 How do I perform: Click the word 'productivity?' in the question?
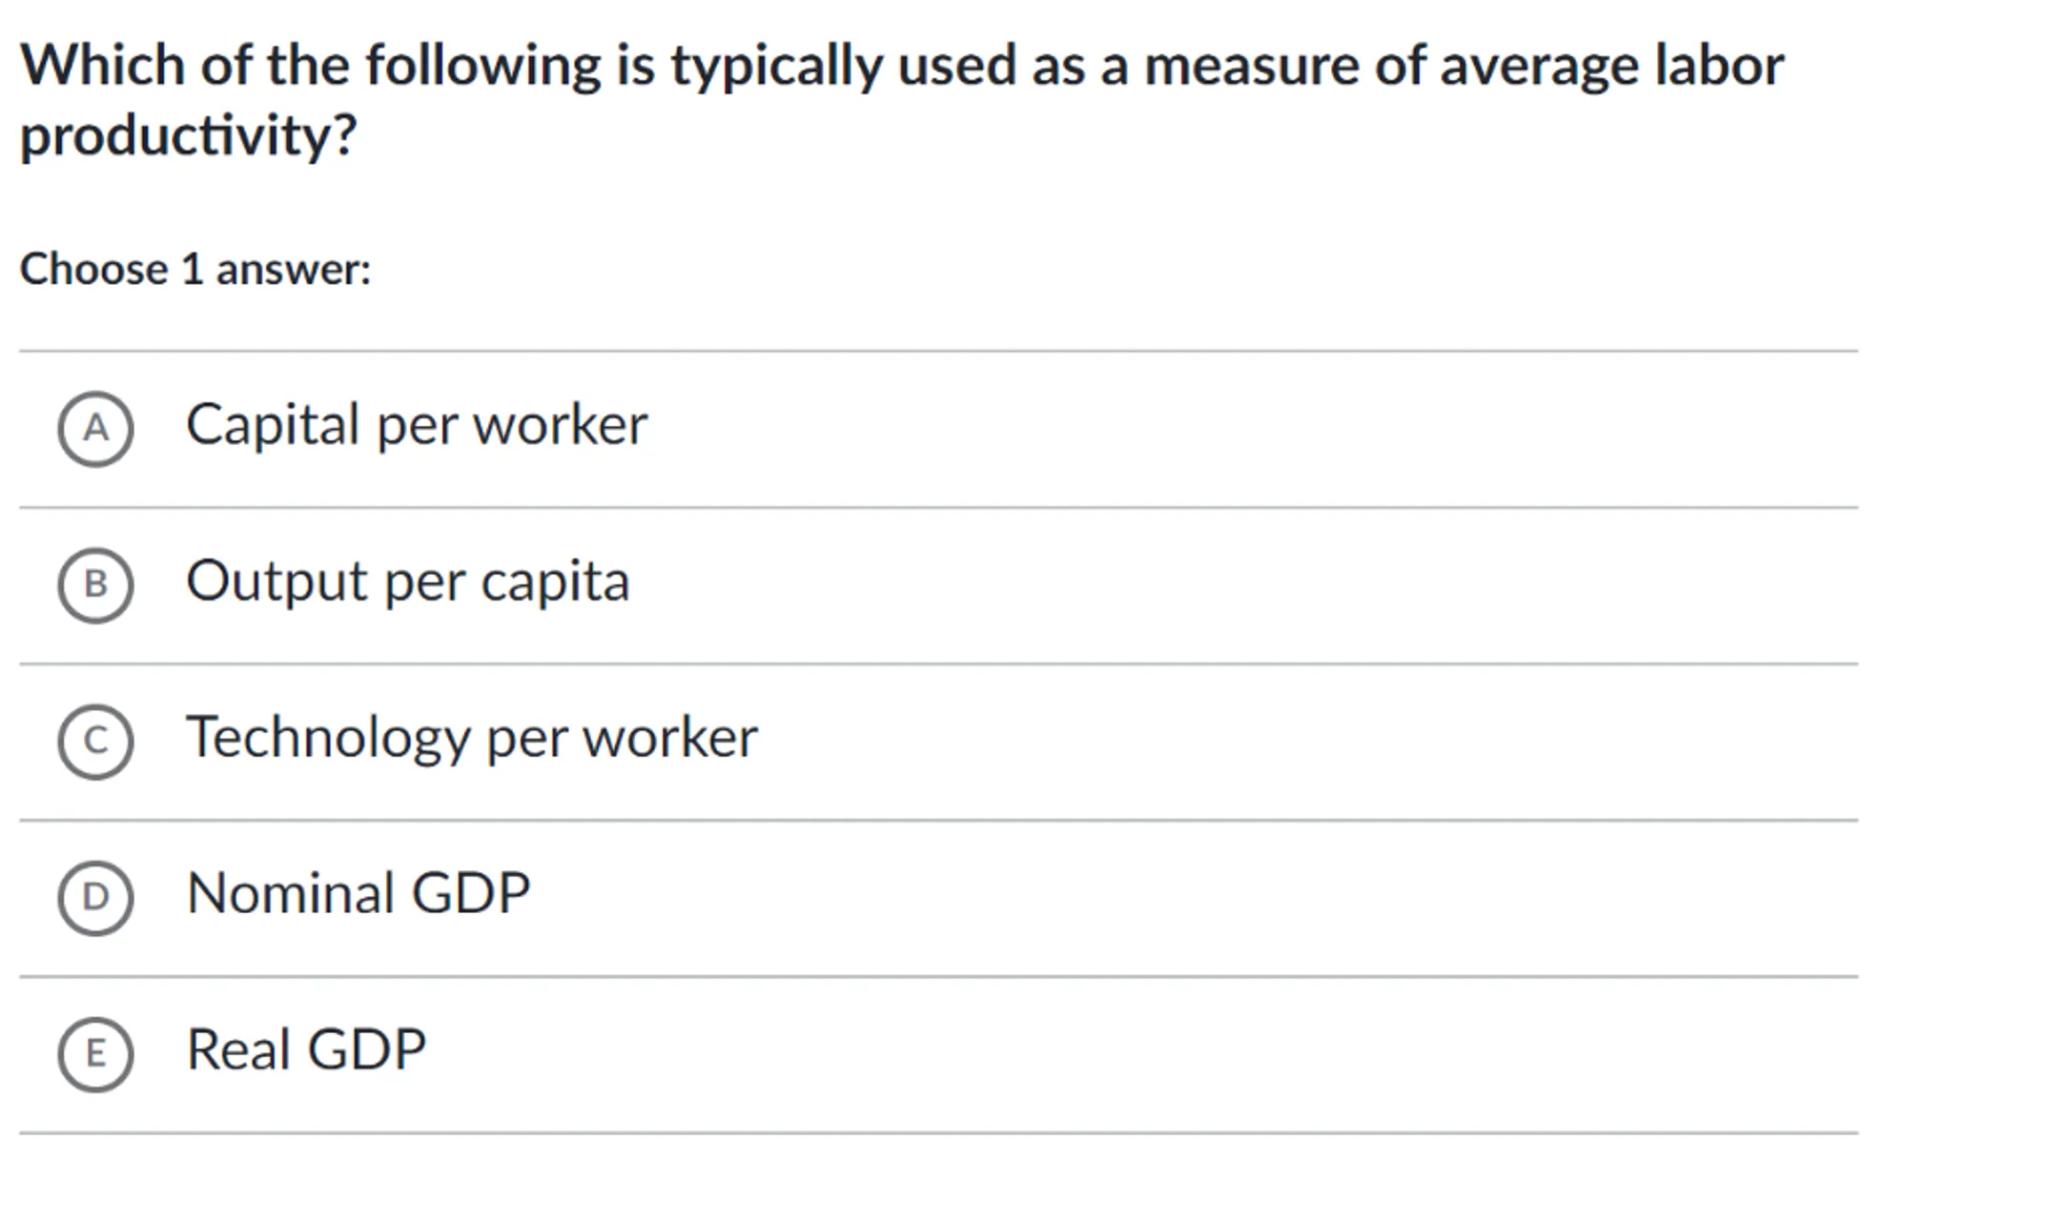pos(188,135)
